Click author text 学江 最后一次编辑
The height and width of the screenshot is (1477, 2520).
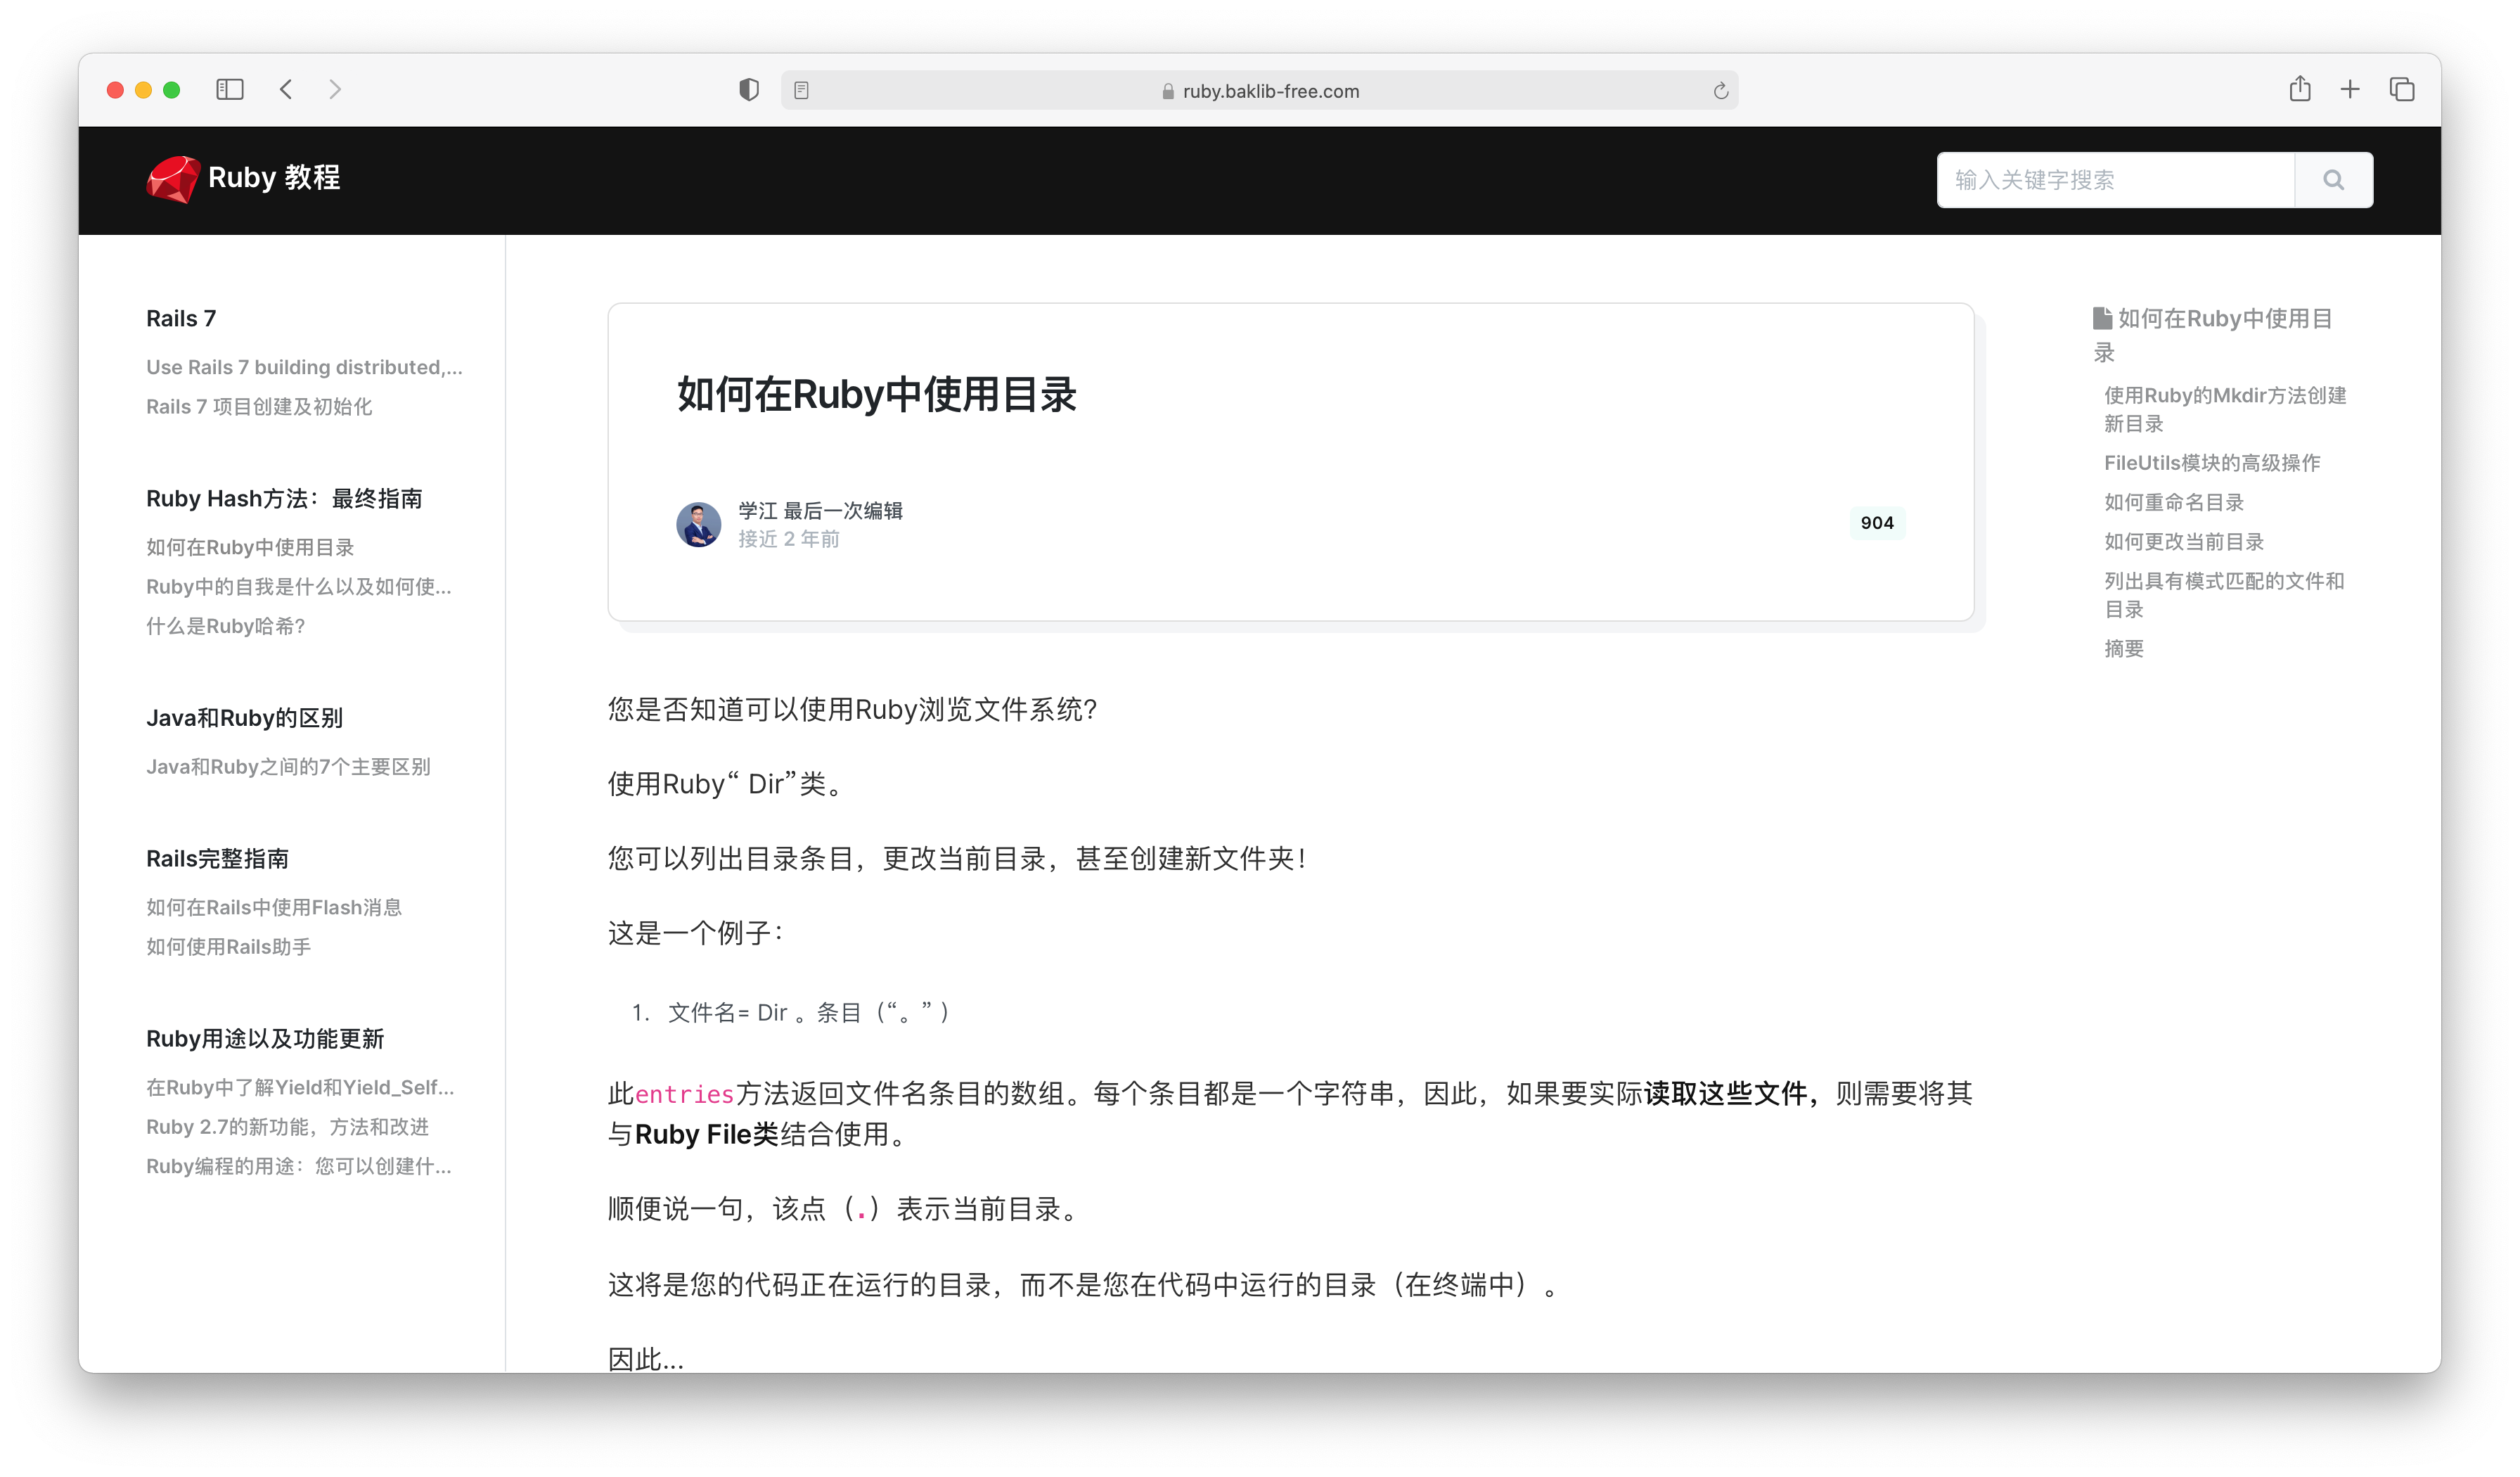coord(820,510)
